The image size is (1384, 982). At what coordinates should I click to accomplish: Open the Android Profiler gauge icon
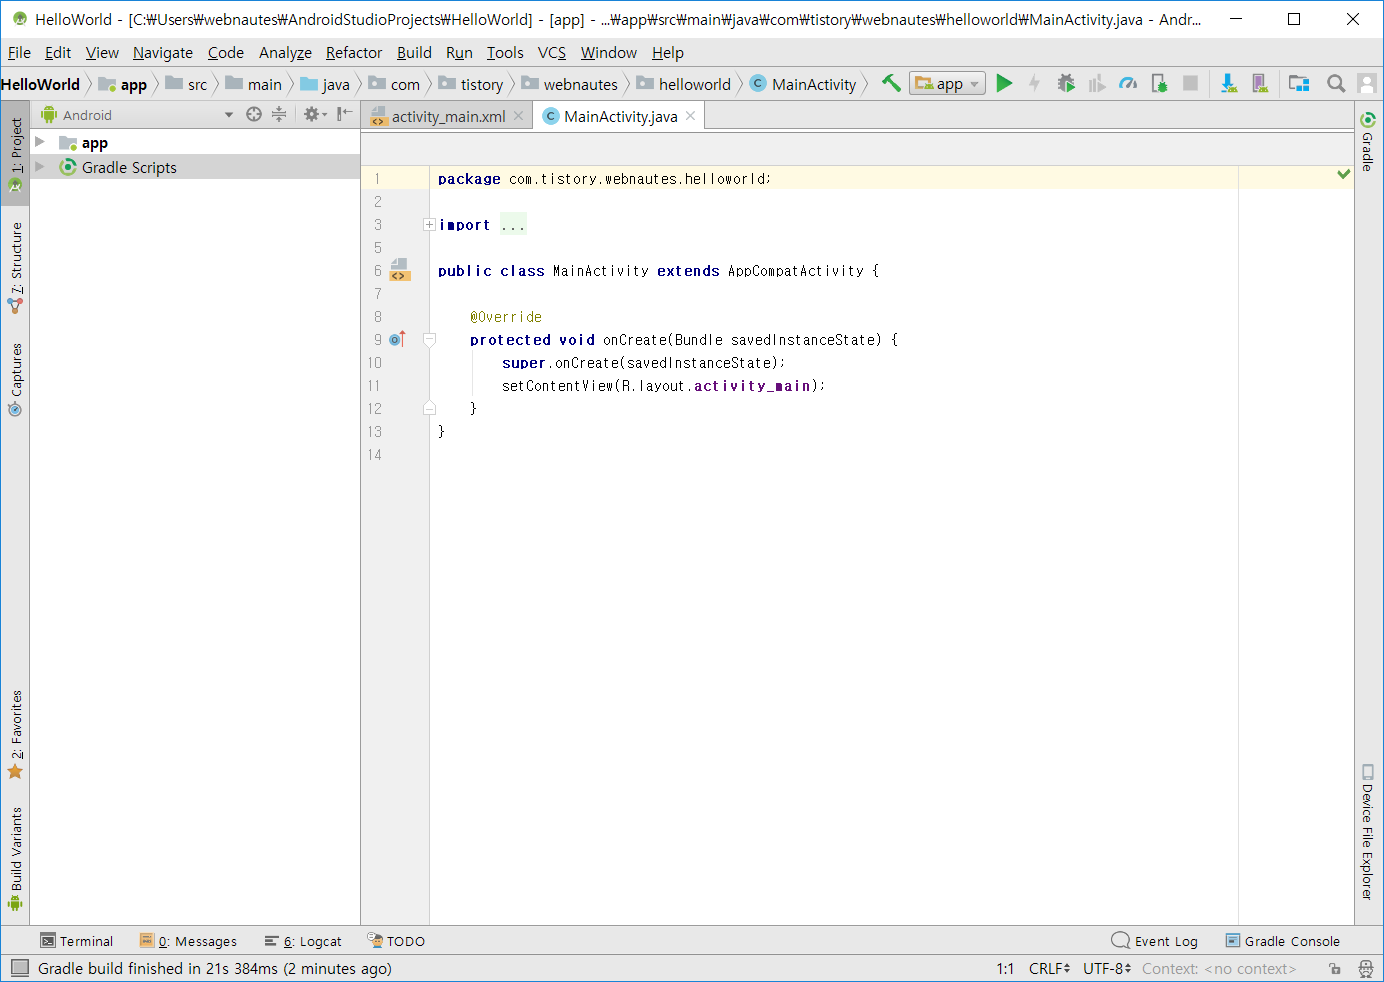click(x=1128, y=83)
